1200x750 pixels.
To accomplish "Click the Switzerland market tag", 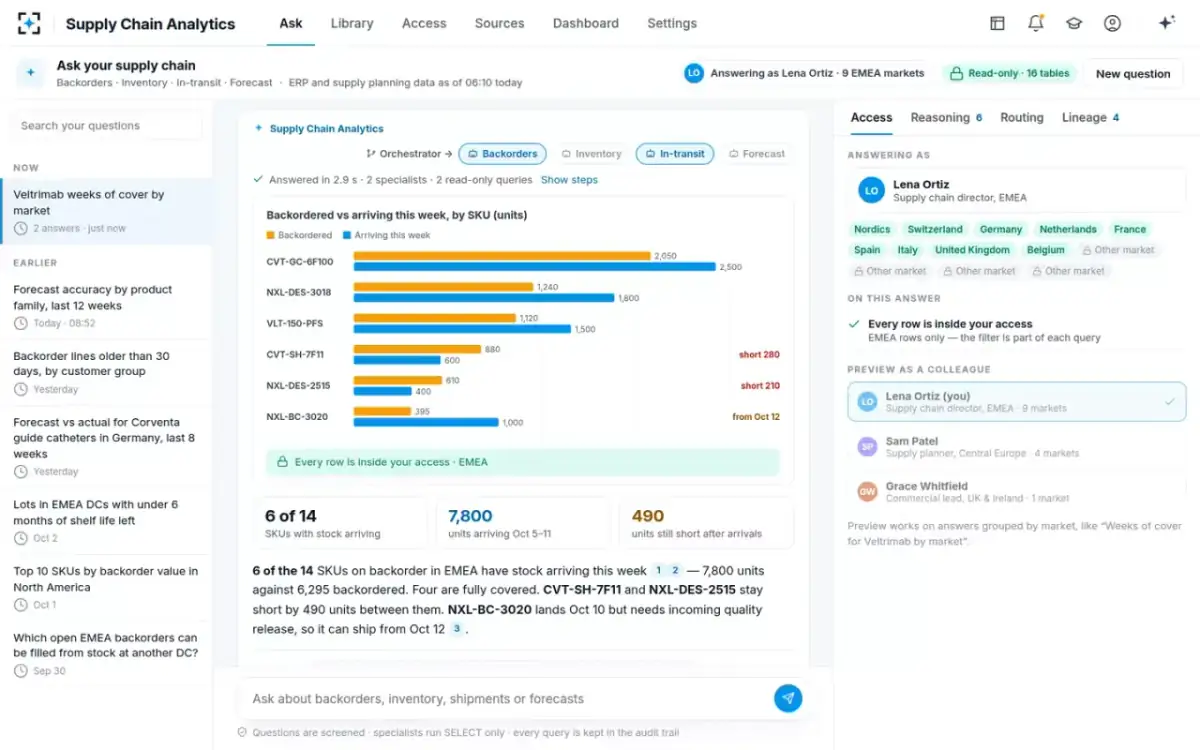I will [935, 229].
